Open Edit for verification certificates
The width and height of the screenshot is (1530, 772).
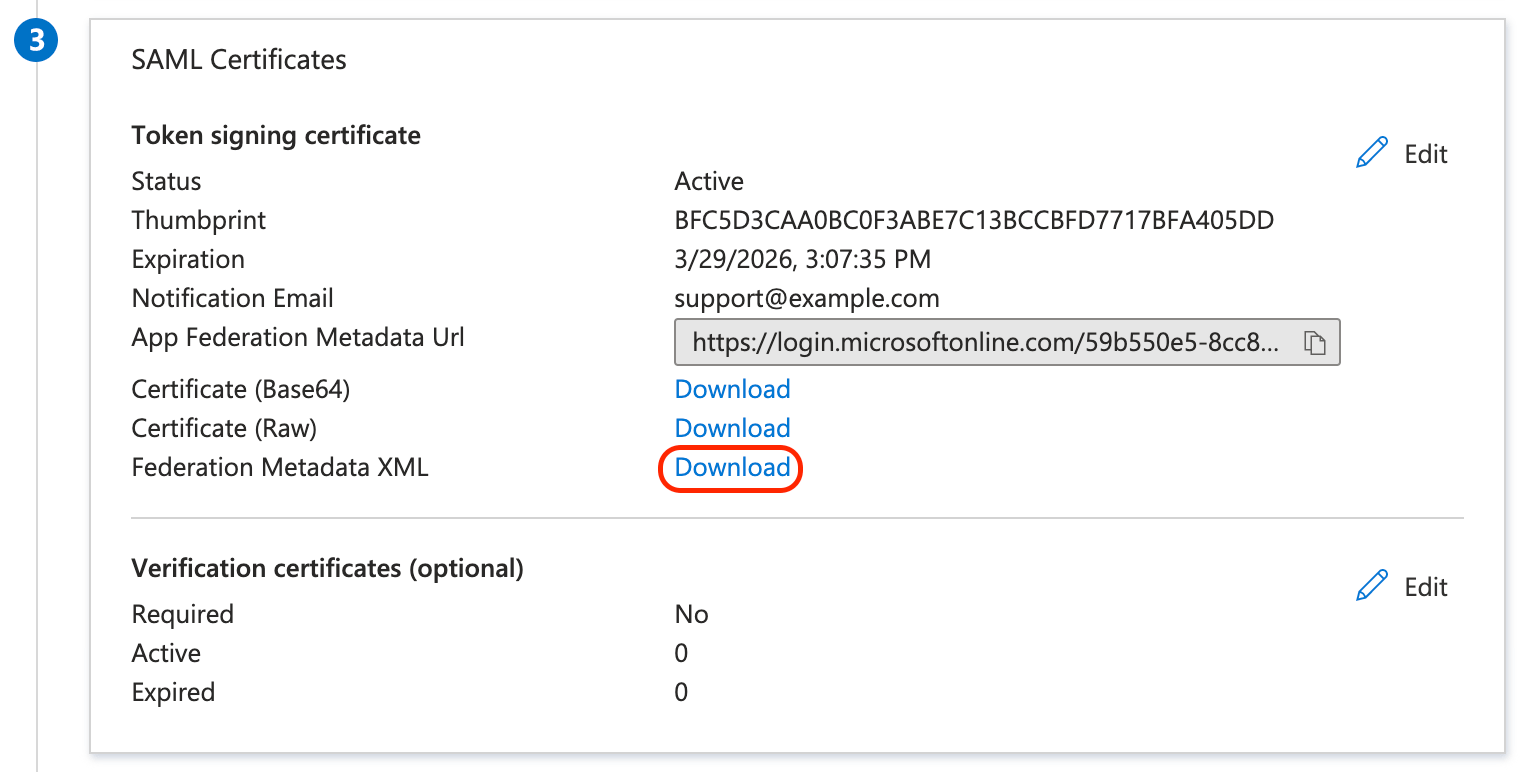coord(1400,586)
